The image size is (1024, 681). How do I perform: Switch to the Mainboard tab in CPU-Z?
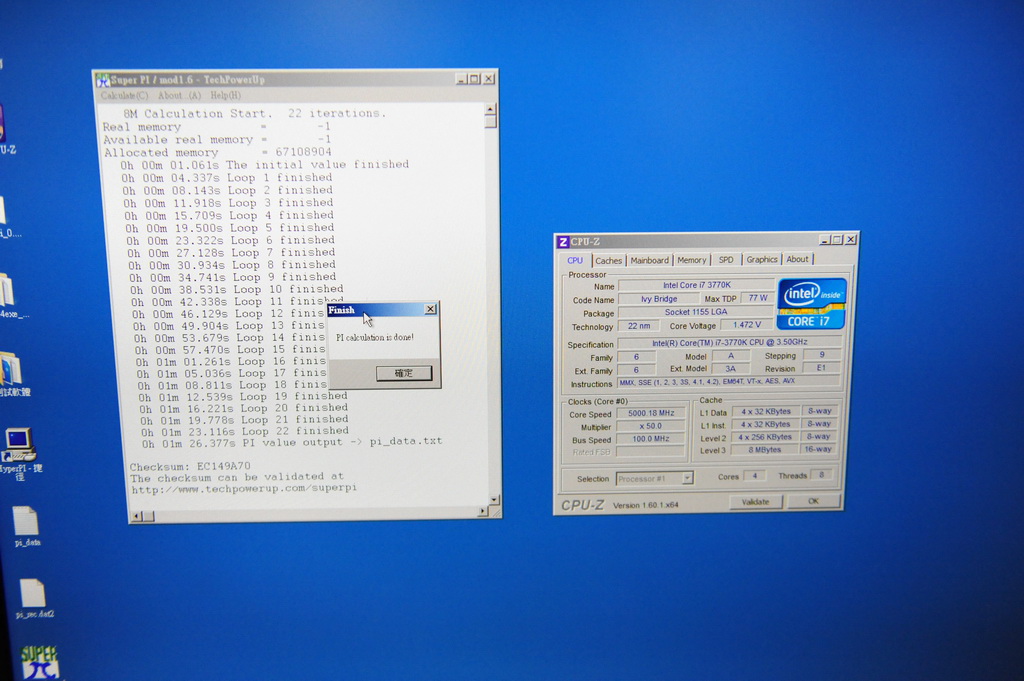click(649, 260)
